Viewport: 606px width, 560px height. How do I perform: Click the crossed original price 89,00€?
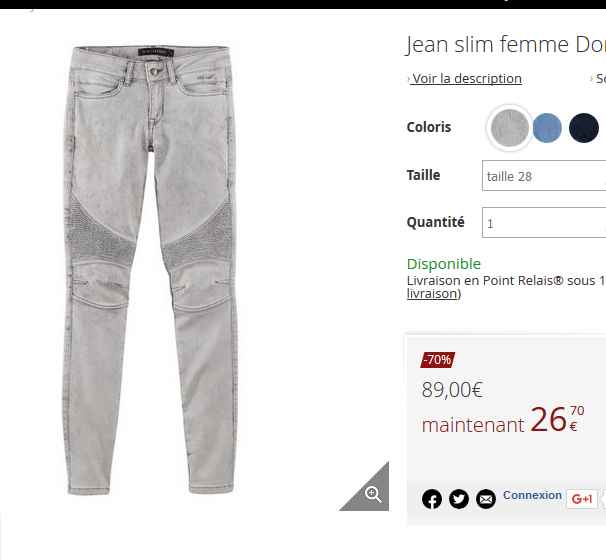[452, 390]
